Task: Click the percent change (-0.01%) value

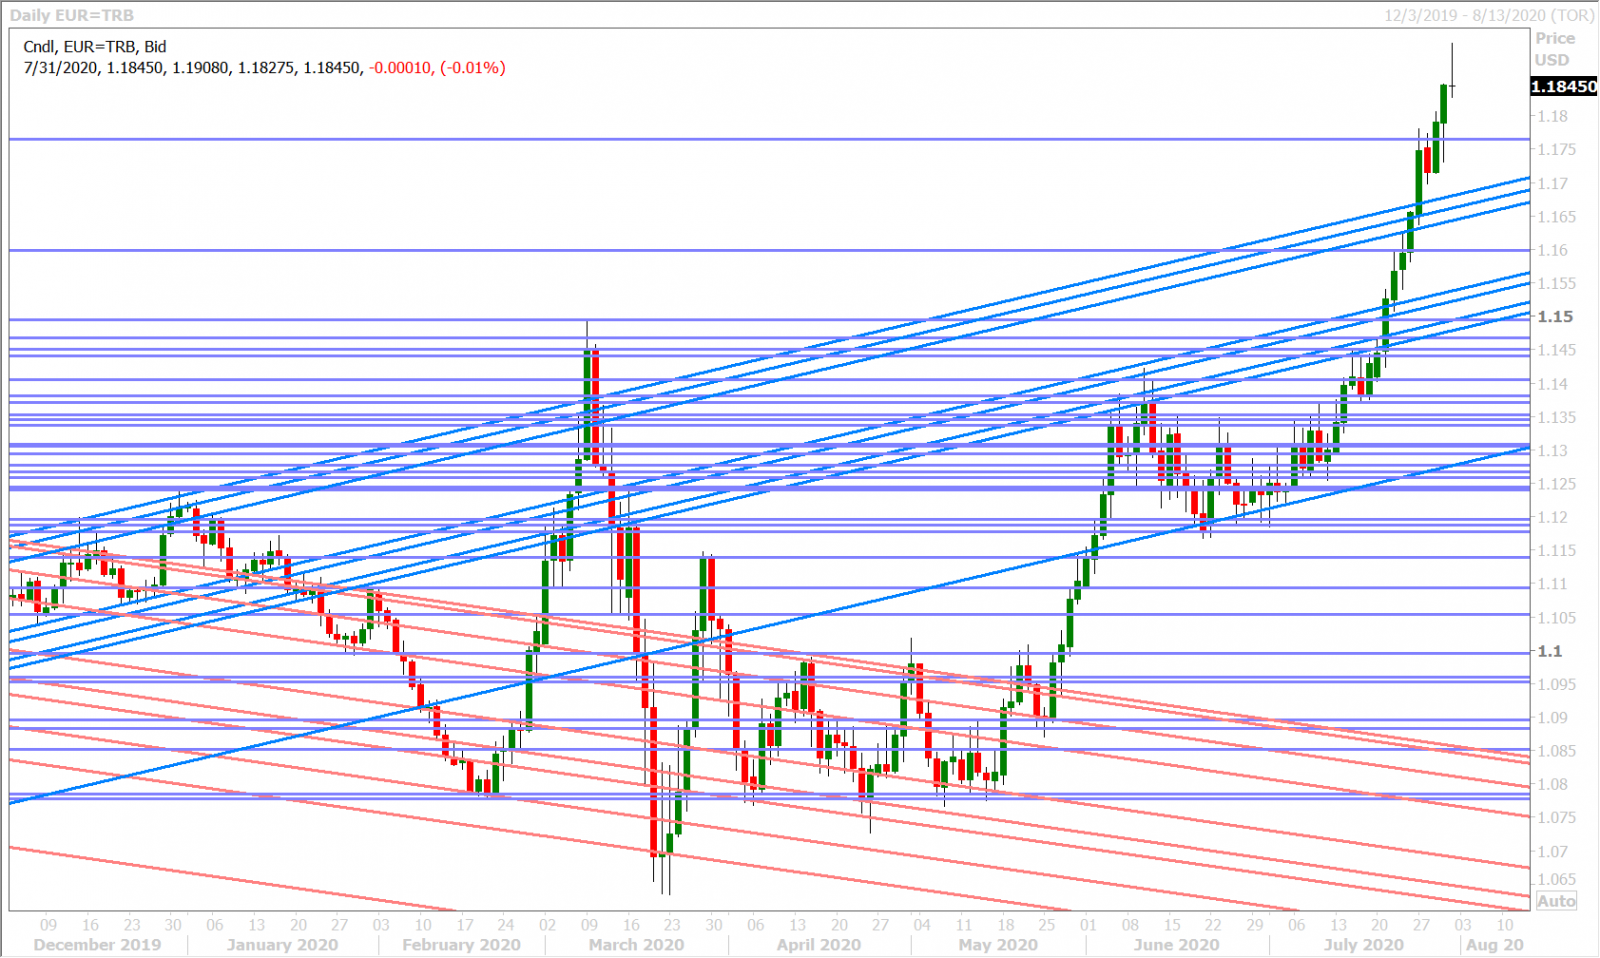Action: (473, 68)
